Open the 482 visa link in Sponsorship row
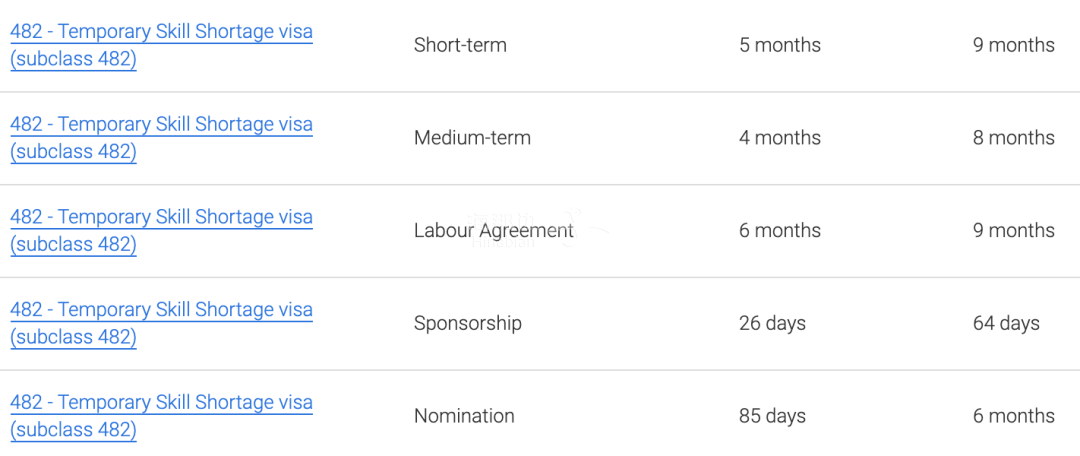This screenshot has width=1080, height=456. click(x=161, y=323)
